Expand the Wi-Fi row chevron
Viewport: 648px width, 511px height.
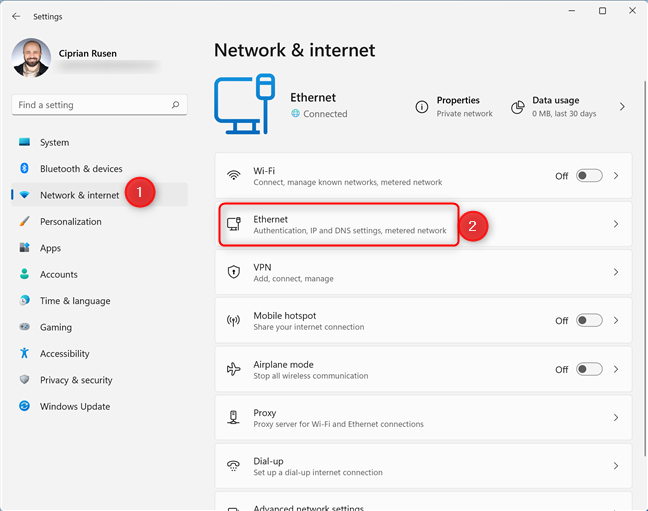pos(616,176)
